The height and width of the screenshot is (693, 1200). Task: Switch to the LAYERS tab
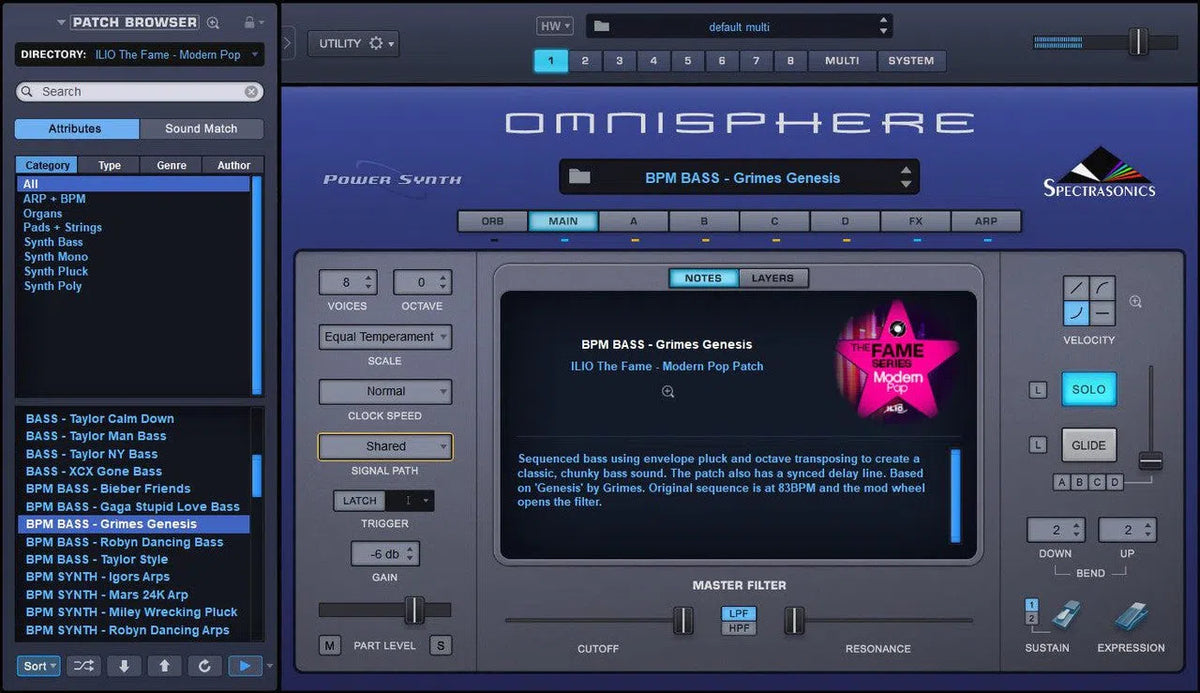coord(772,278)
